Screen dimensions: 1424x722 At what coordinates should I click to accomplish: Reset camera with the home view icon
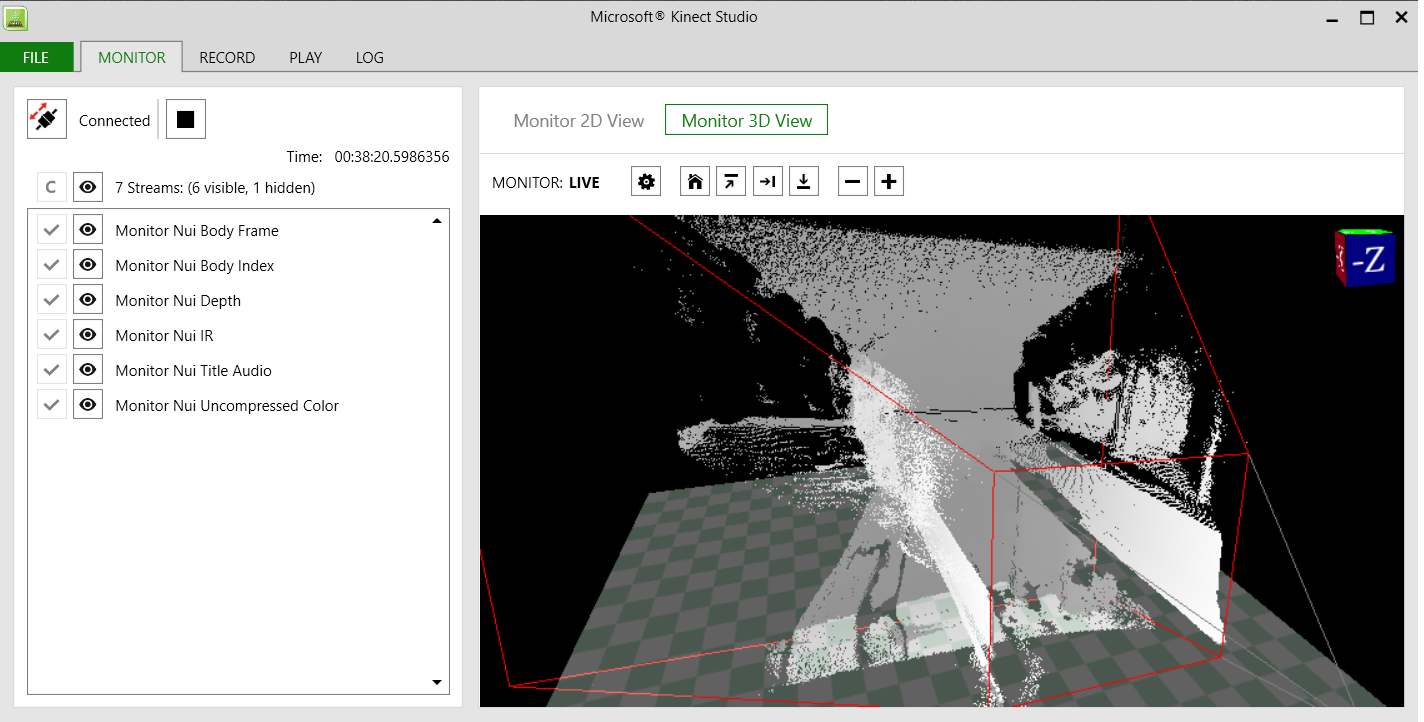695,182
